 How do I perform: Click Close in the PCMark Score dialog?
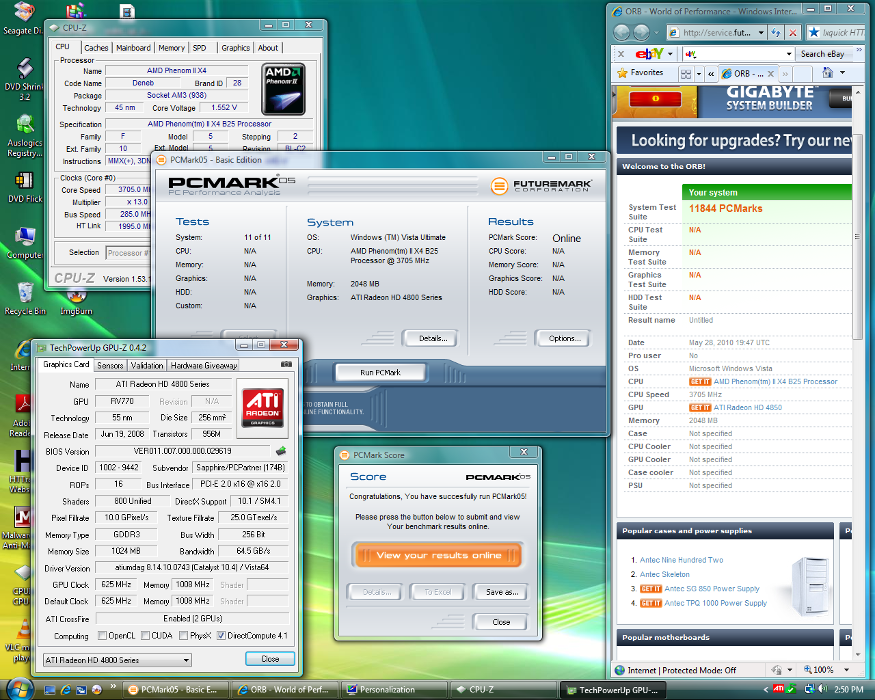[x=501, y=622]
